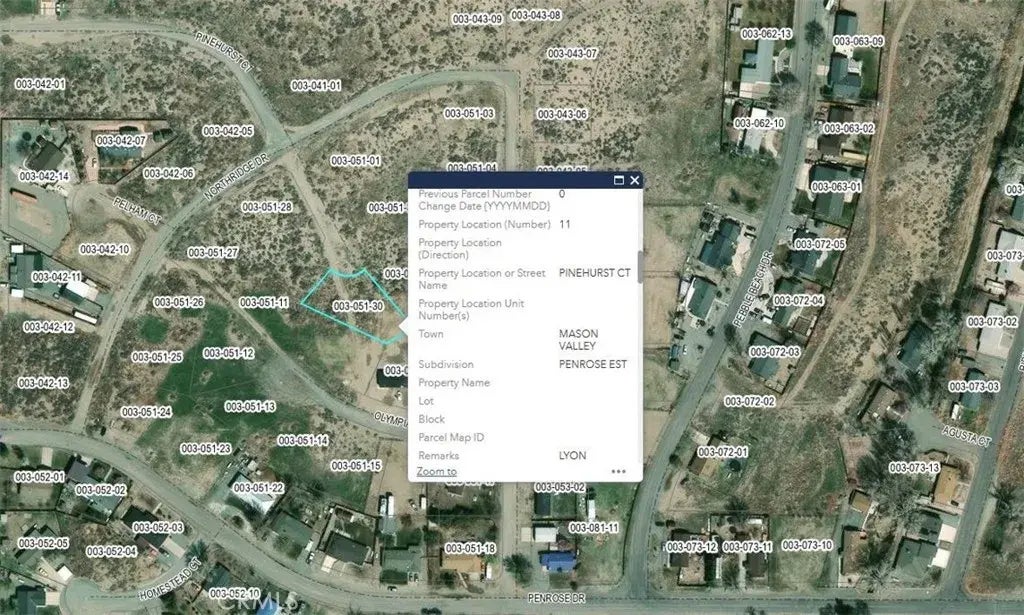Click the PENROSE EST subdivision value
1024x615 pixels.
click(592, 364)
